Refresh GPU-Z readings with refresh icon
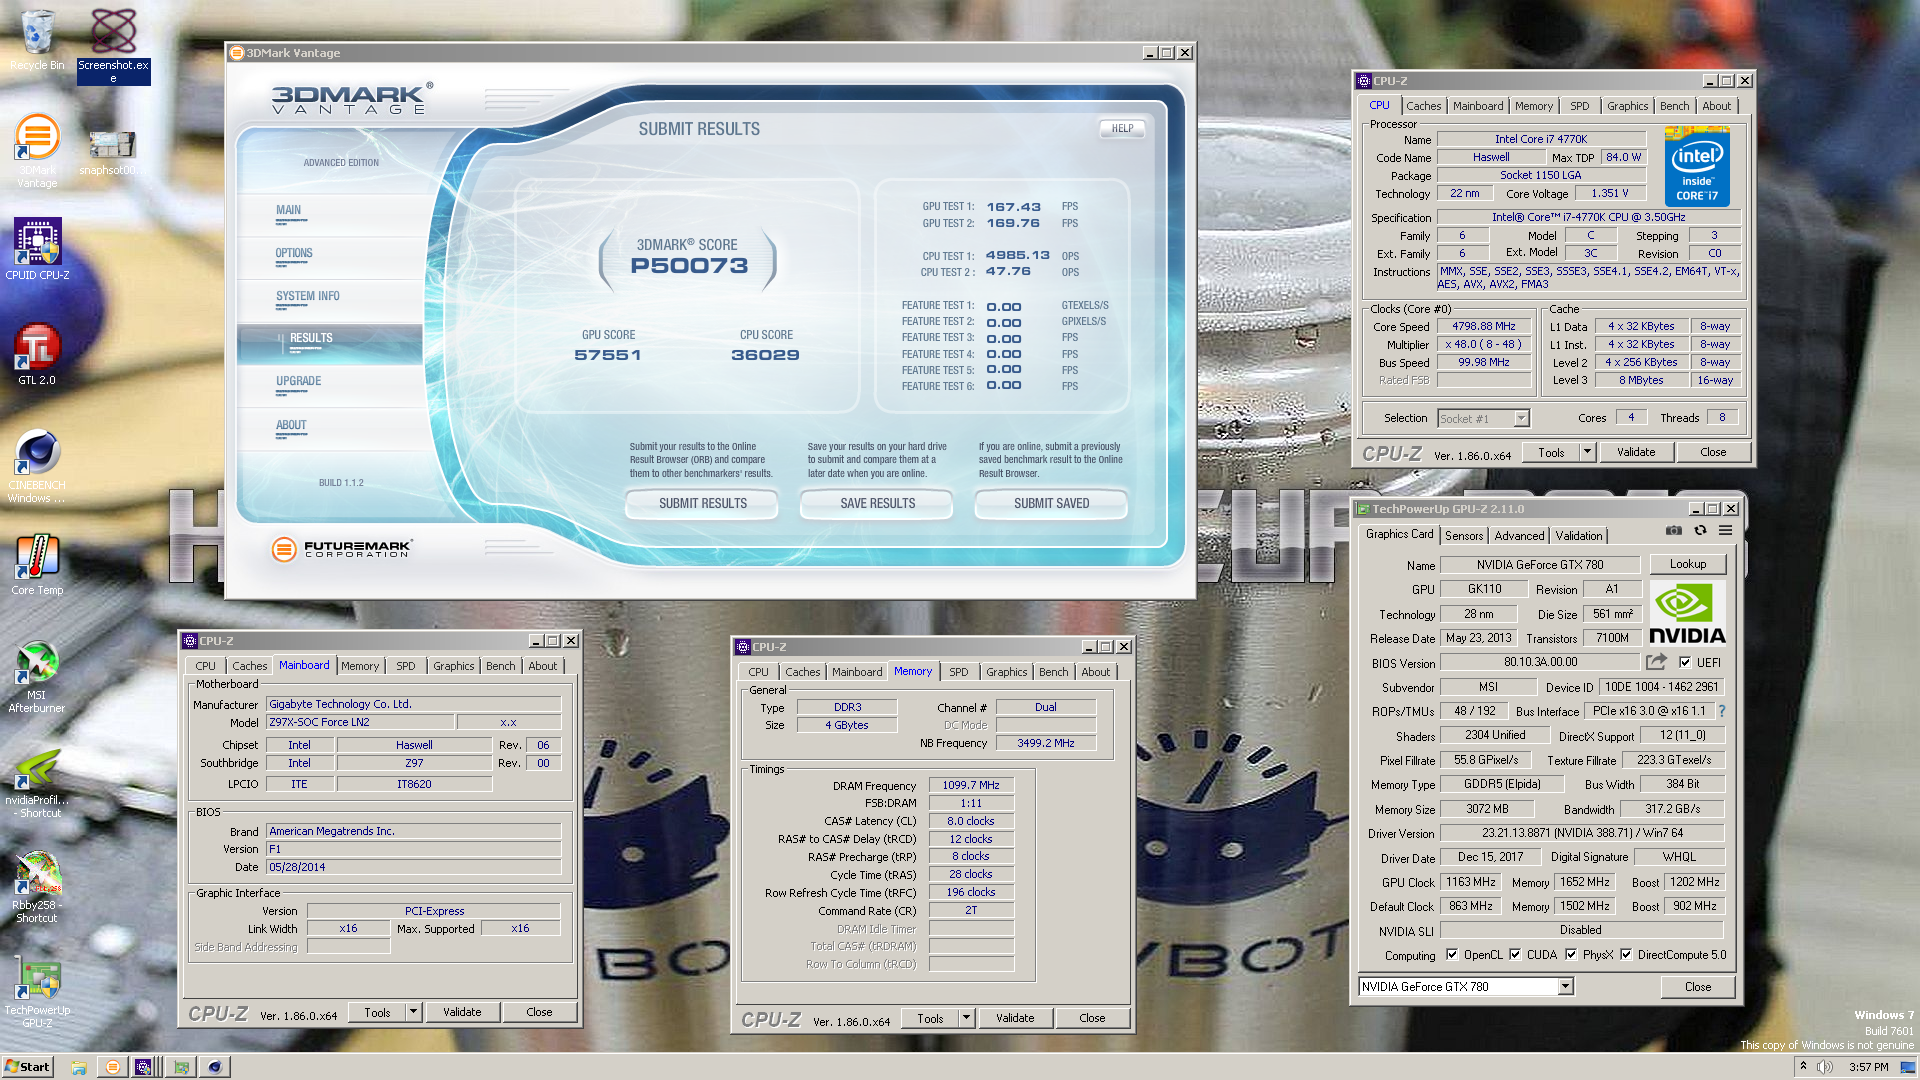This screenshot has height=1080, width=1920. tap(1700, 531)
